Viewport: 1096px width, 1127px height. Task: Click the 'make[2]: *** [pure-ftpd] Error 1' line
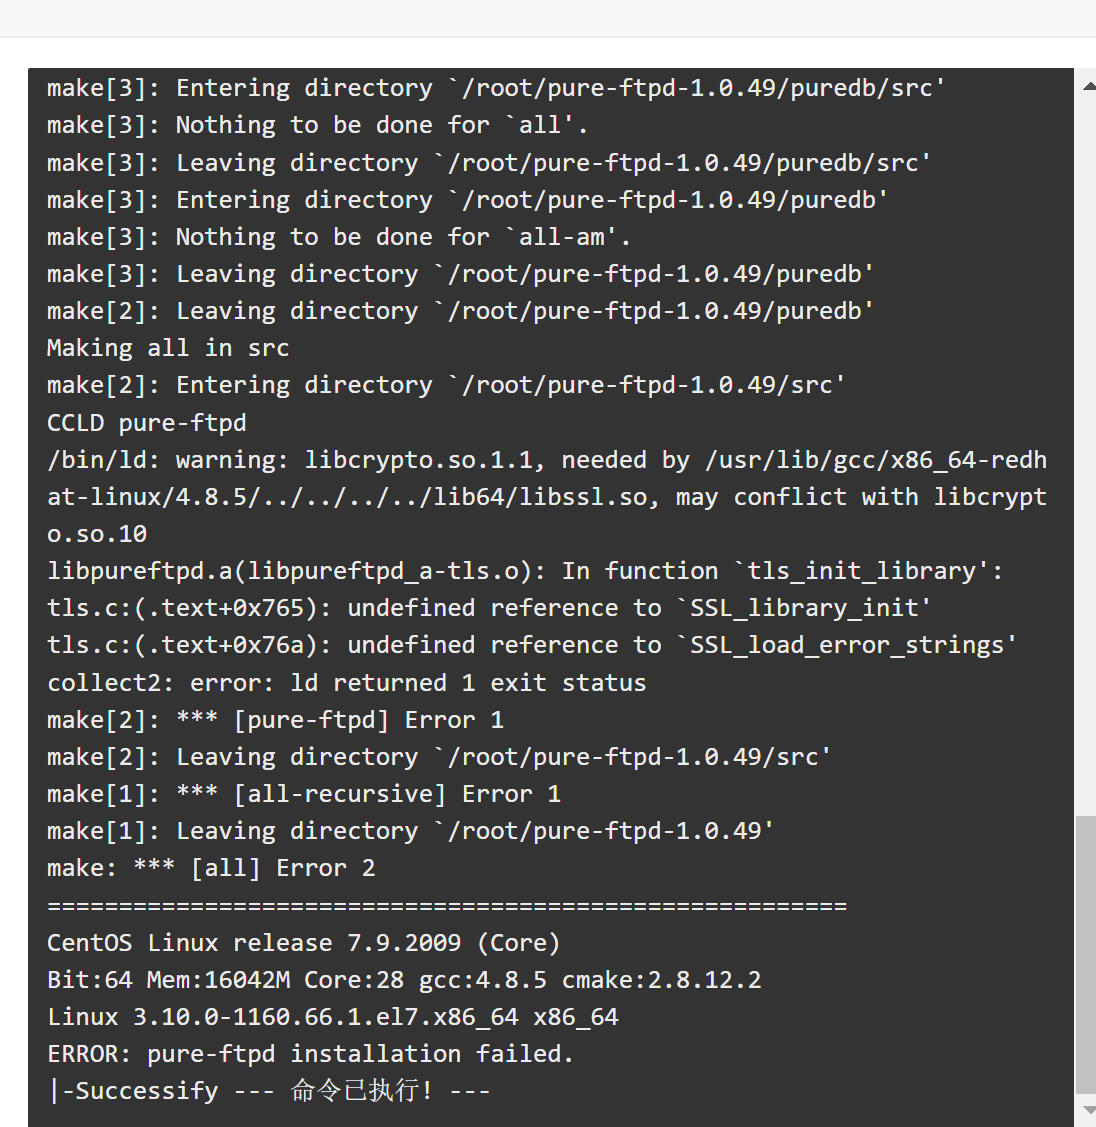pos(275,719)
